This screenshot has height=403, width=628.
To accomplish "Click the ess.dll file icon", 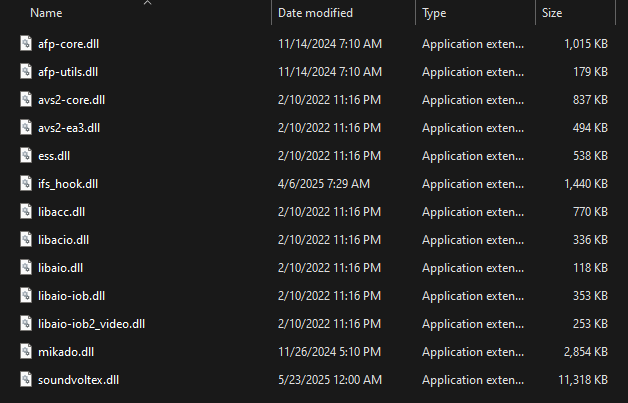I will 27,156.
